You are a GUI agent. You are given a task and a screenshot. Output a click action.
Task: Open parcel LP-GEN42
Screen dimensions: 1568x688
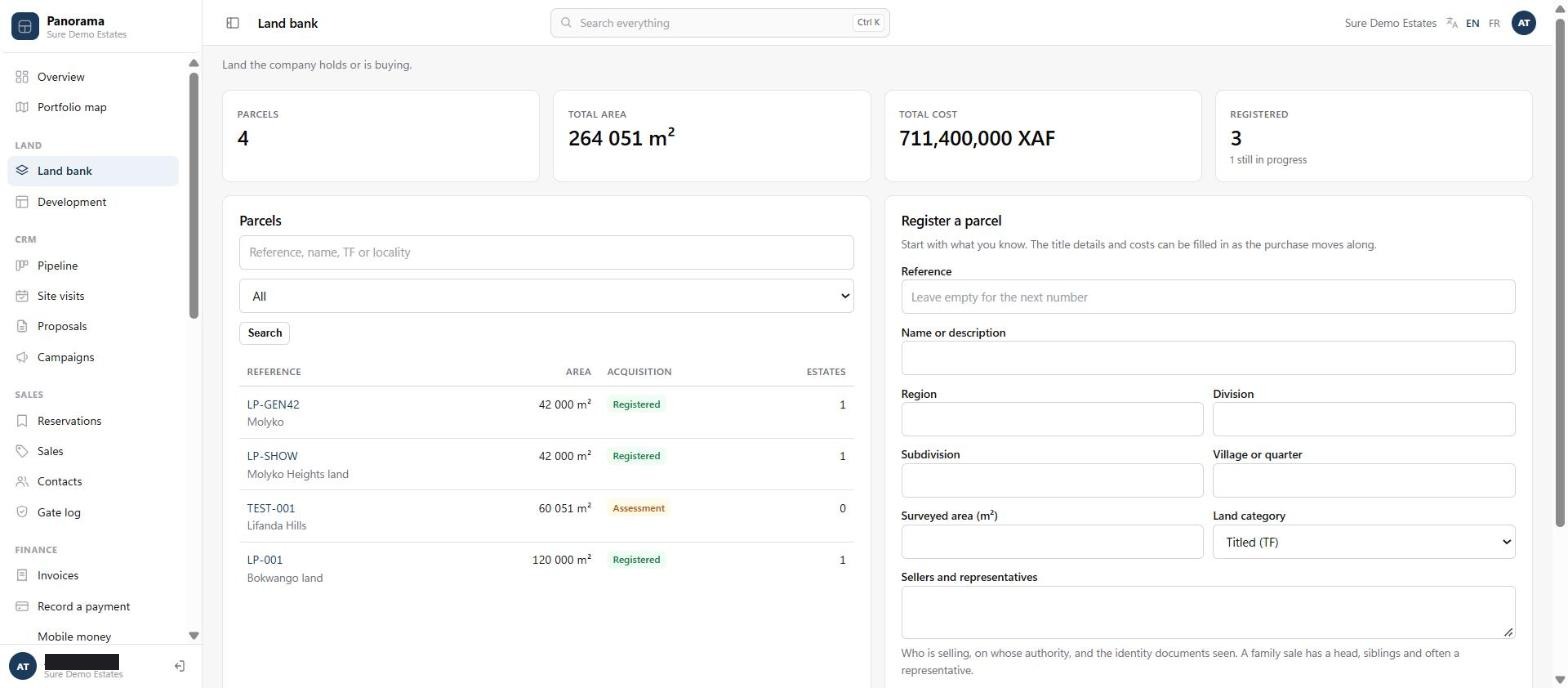(273, 405)
